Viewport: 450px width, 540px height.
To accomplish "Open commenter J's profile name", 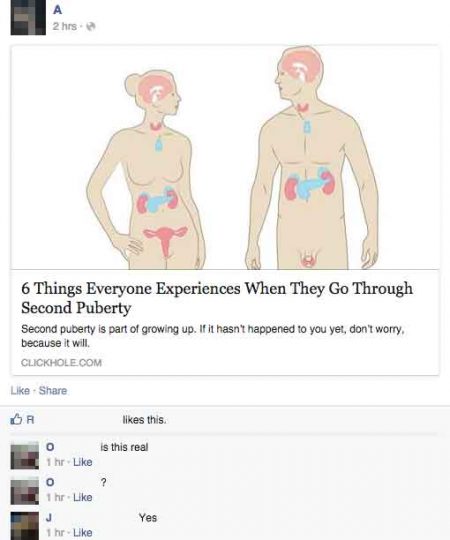I will coord(49,517).
